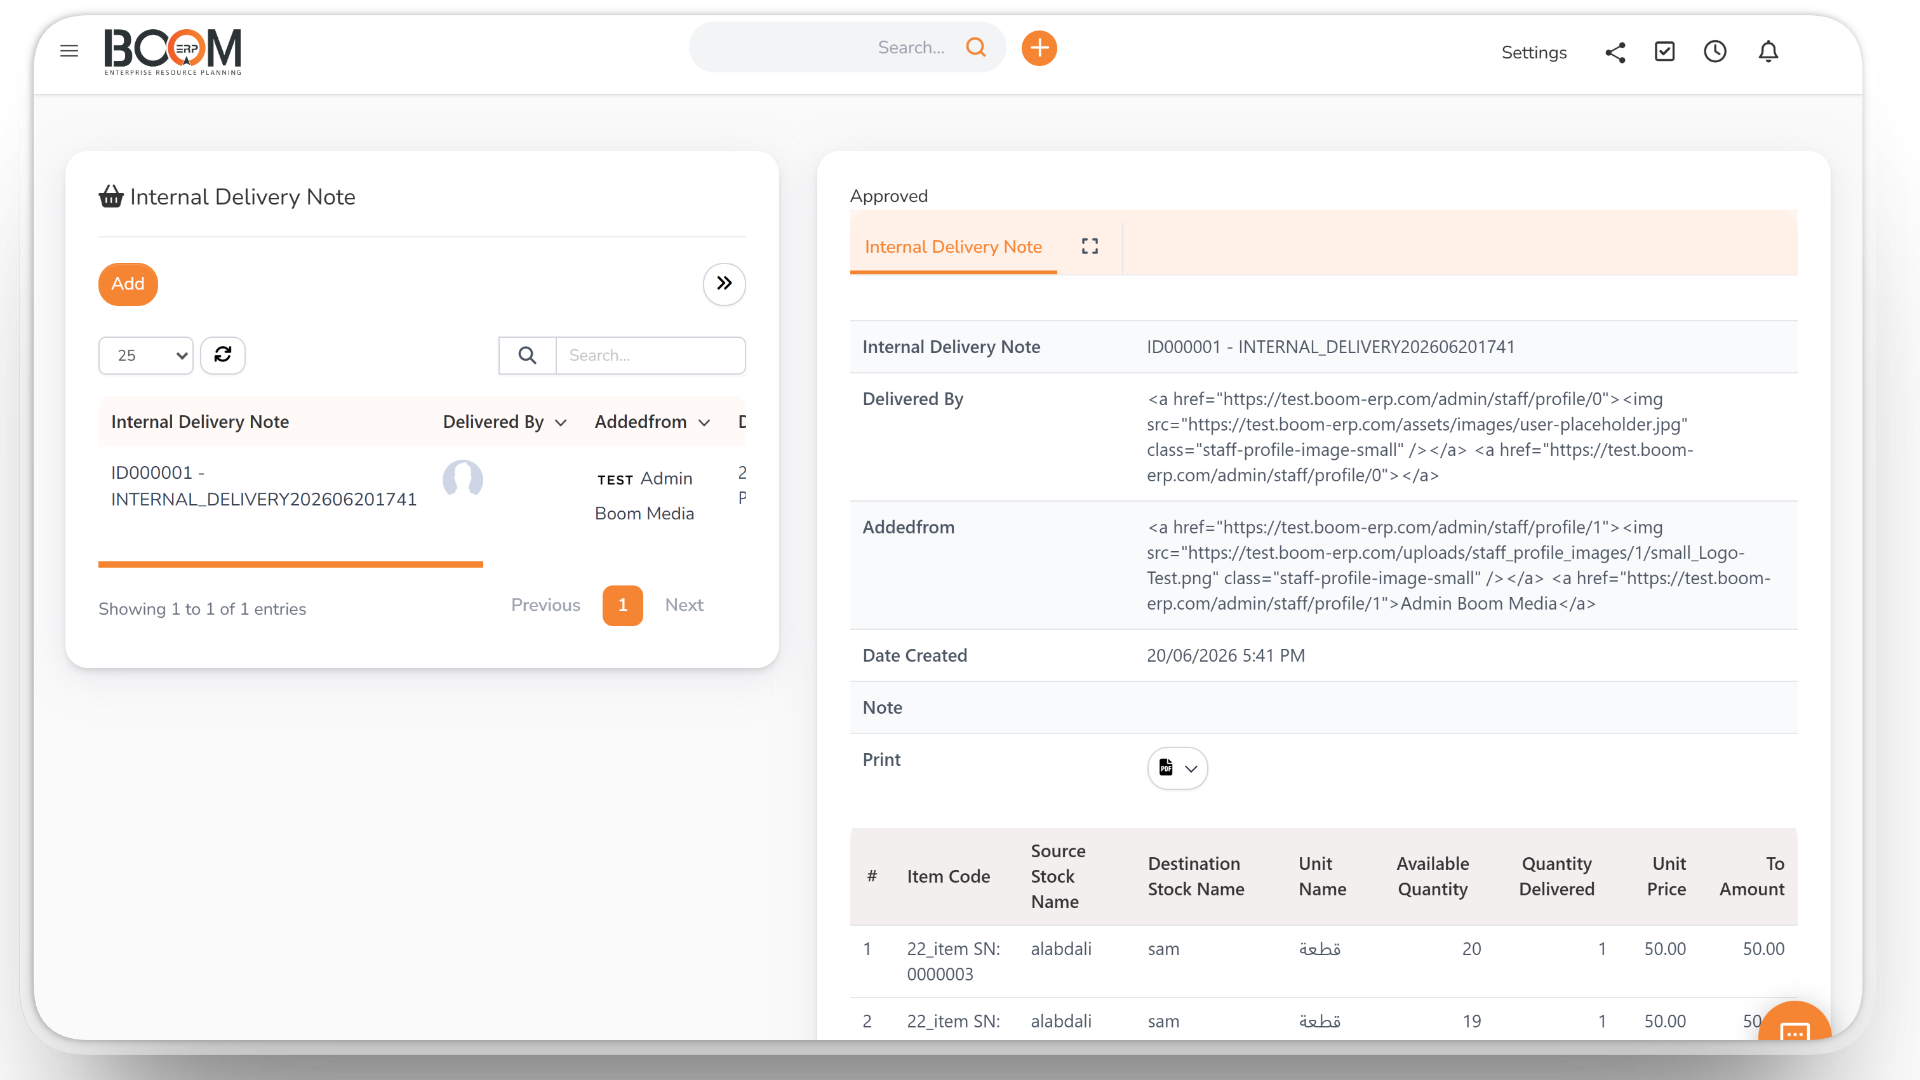Click the ID000001 - INTERNAL_DELIVERY202606201741 detail value
The height and width of the screenshot is (1080, 1920).
1330,347
